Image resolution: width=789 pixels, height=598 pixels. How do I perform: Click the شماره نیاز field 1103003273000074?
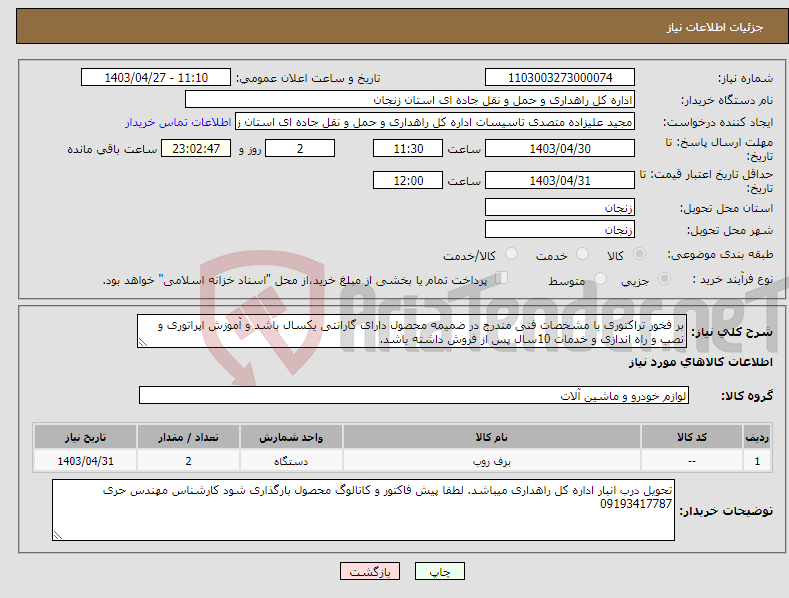tap(560, 78)
